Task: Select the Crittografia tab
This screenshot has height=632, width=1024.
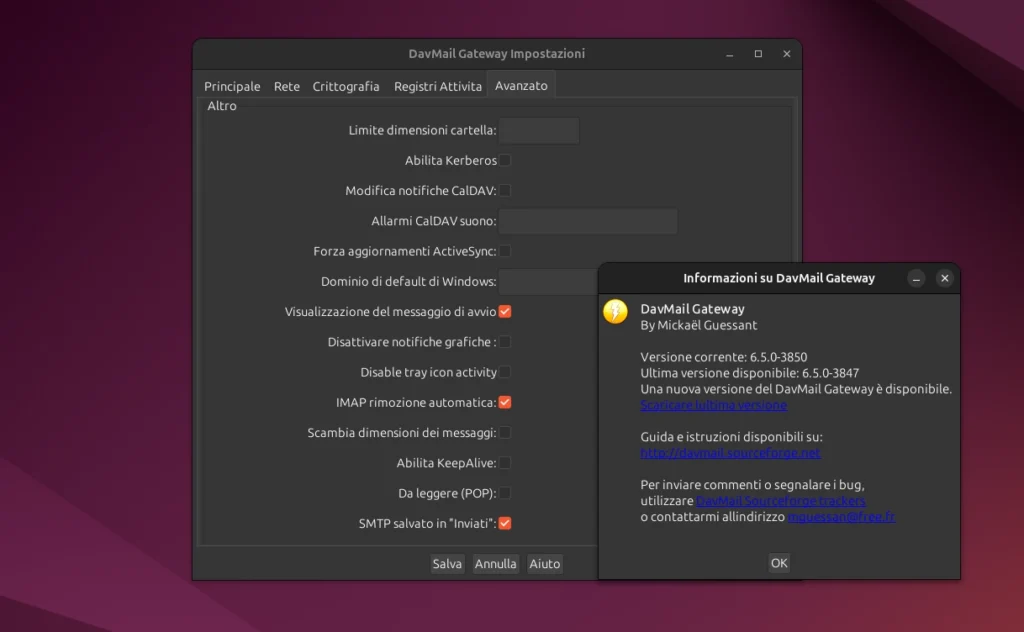Action: (346, 86)
